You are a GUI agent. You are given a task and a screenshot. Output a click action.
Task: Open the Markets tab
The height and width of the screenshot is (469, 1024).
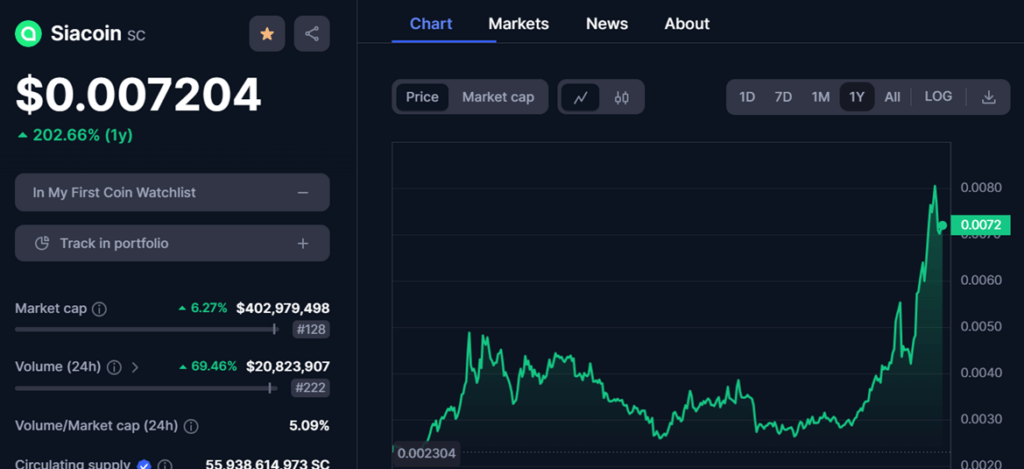[519, 24]
